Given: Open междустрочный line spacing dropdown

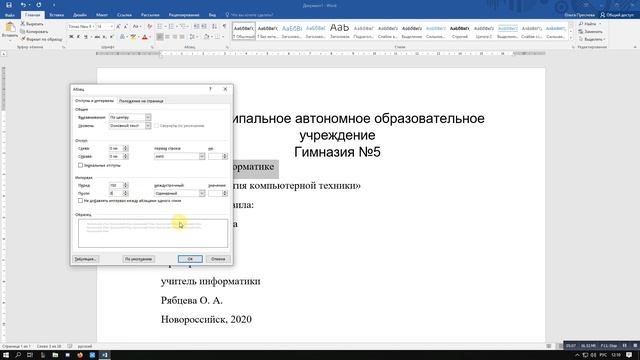Looking at the screenshot, I should pyautogui.click(x=202, y=193).
